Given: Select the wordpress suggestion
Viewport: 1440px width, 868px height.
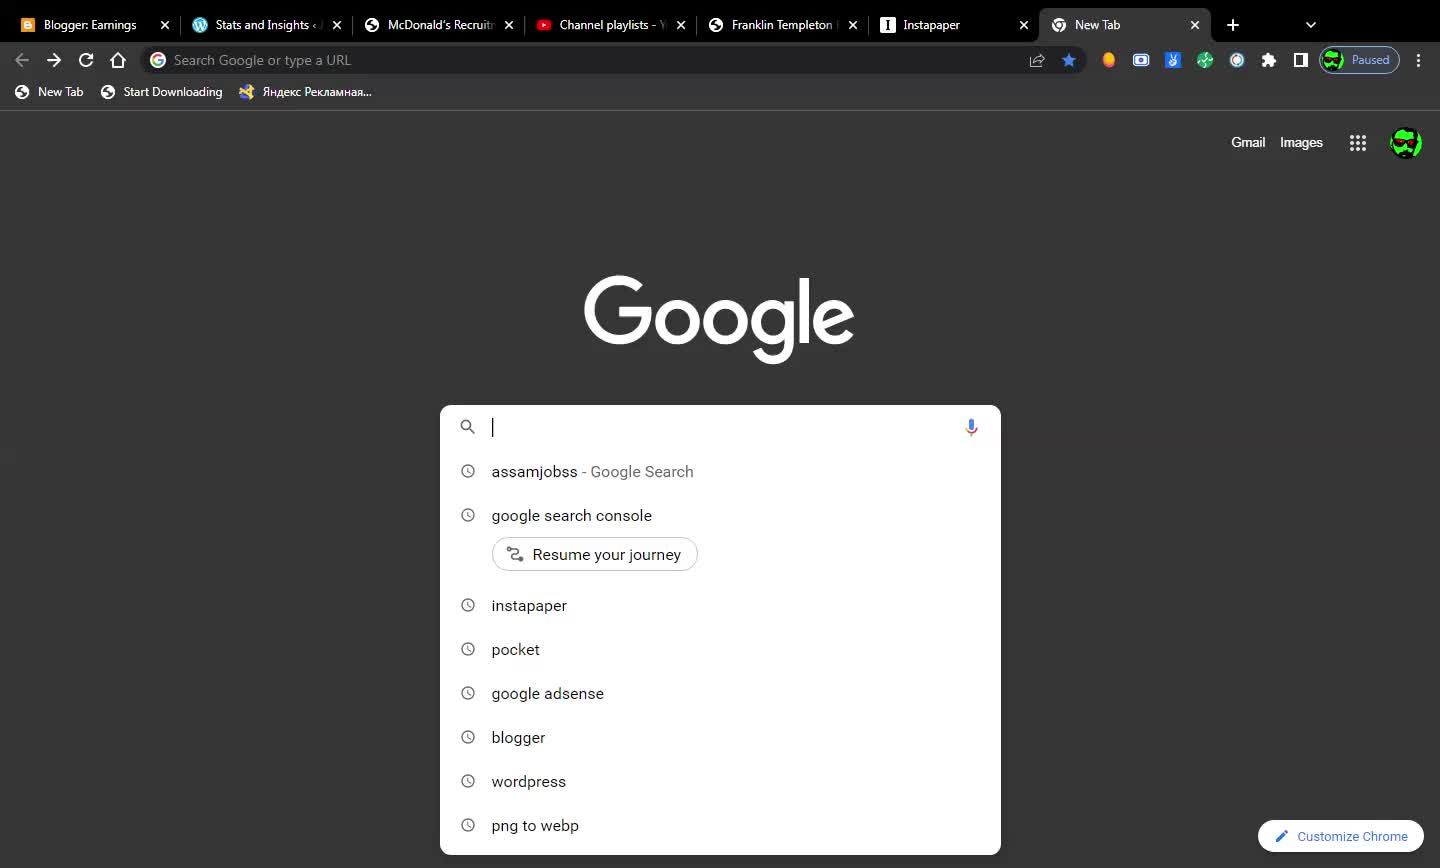Looking at the screenshot, I should (720, 782).
